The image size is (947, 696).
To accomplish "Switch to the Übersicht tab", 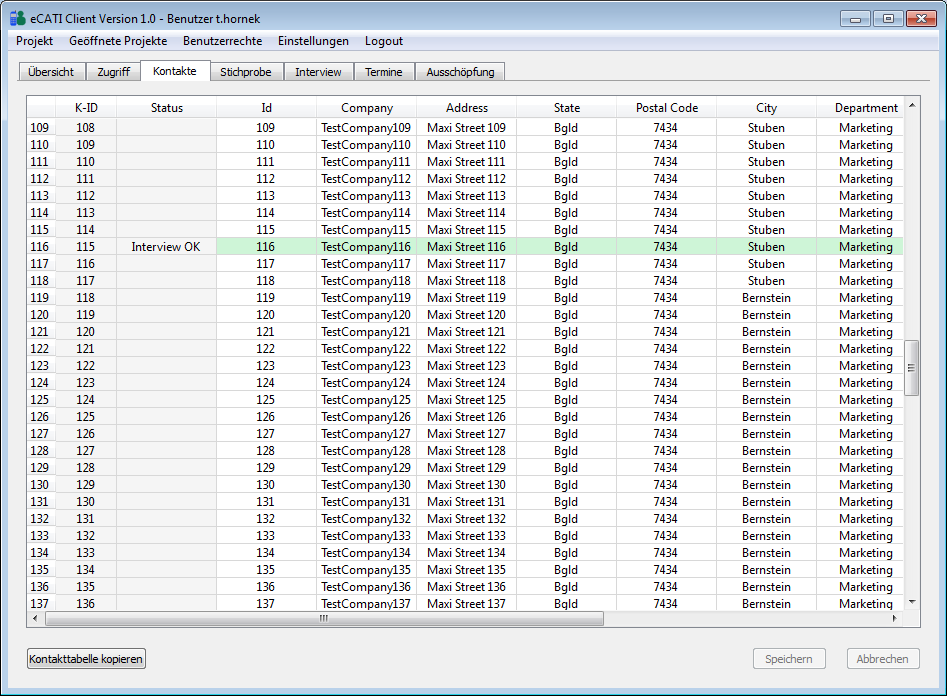I will click(x=51, y=72).
